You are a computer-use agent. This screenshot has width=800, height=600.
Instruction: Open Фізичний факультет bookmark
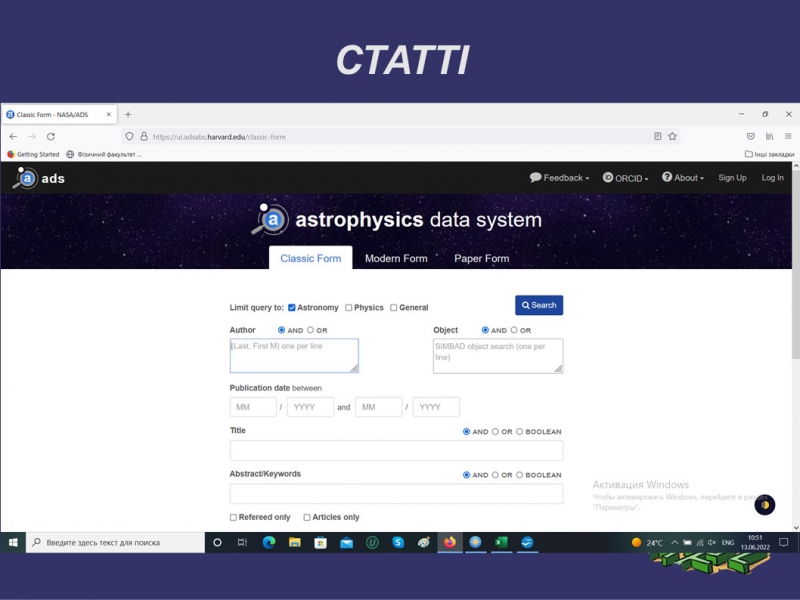point(104,154)
